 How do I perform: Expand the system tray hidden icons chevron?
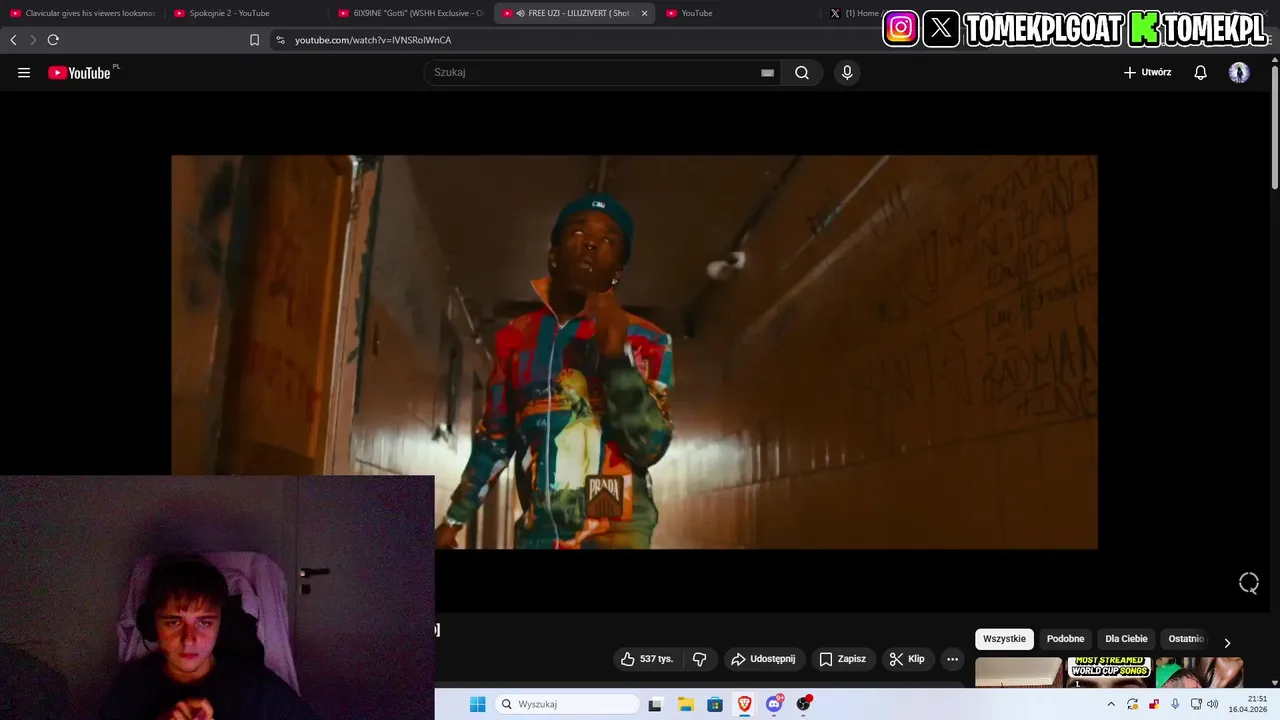click(1111, 704)
